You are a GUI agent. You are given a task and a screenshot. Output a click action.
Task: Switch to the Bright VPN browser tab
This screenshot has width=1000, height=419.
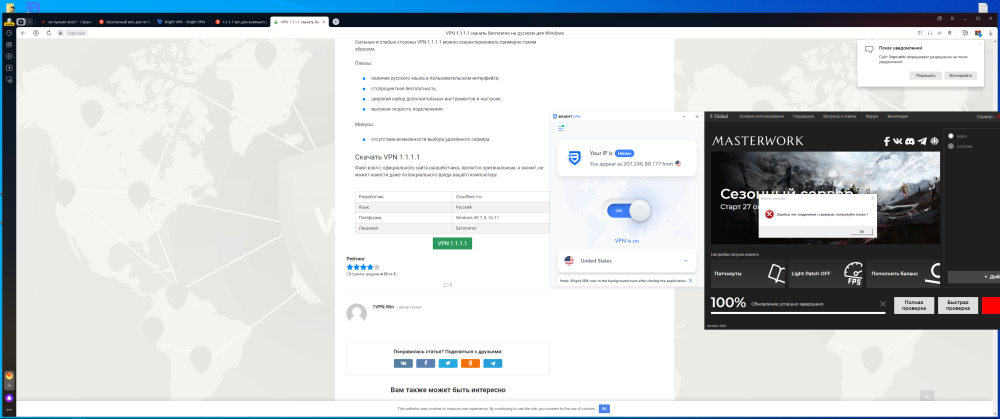(x=183, y=21)
